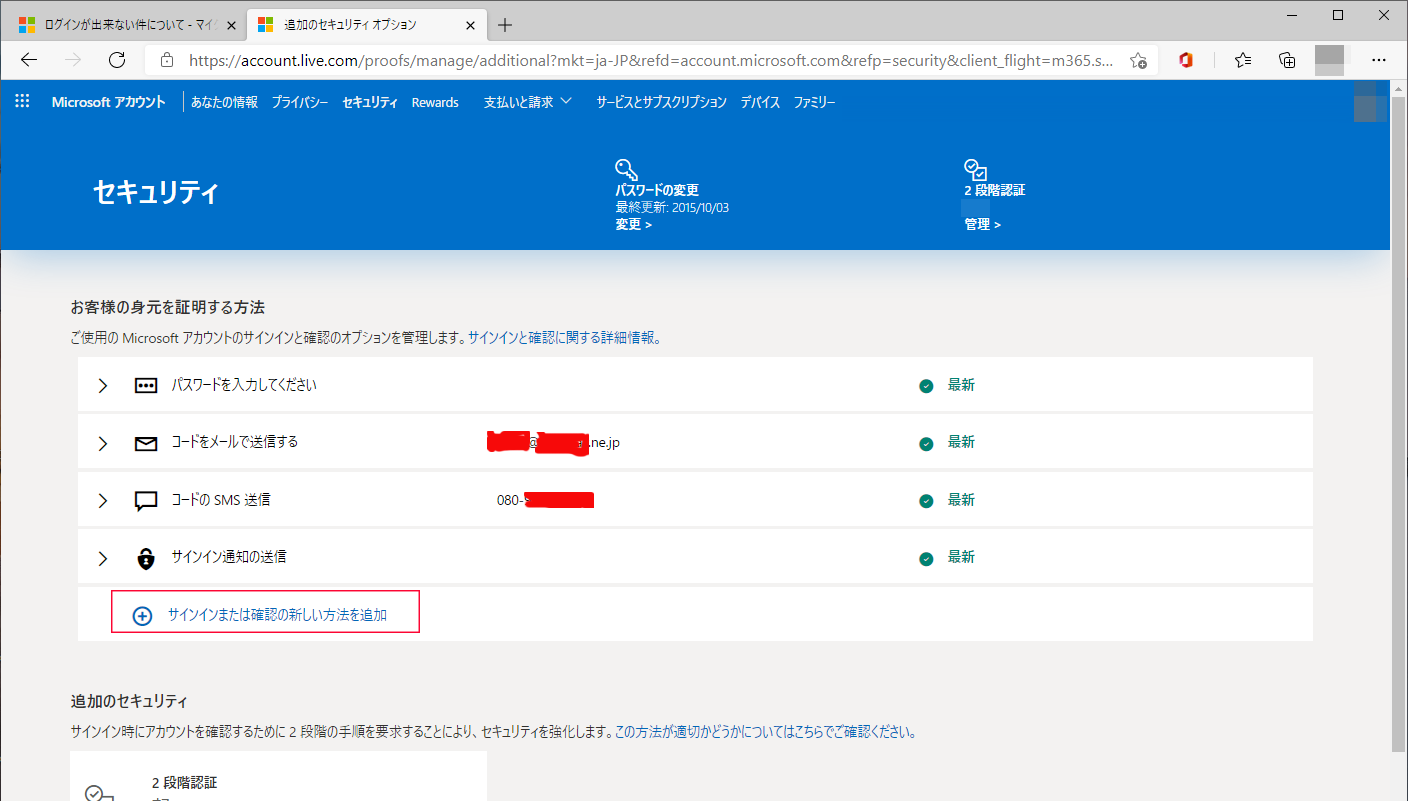This screenshot has height=801, width=1408.
Task: Click the password dots icon
Action: coord(146,385)
